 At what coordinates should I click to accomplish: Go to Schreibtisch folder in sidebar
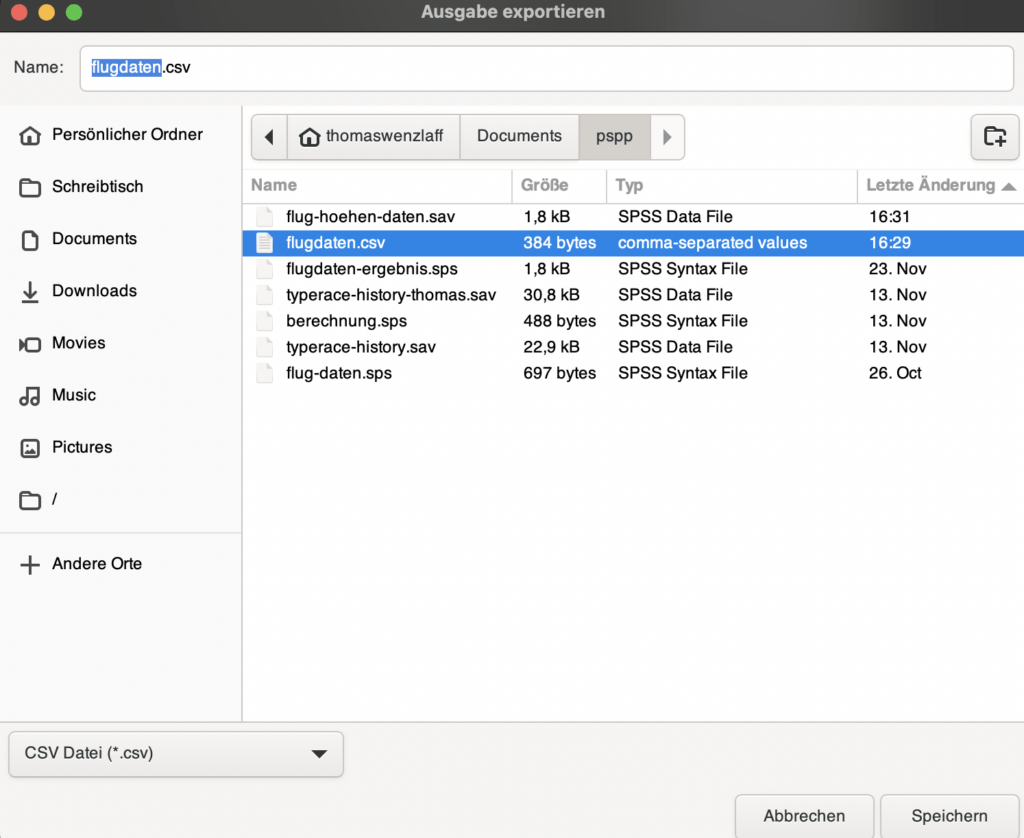pyautogui.click(x=97, y=187)
